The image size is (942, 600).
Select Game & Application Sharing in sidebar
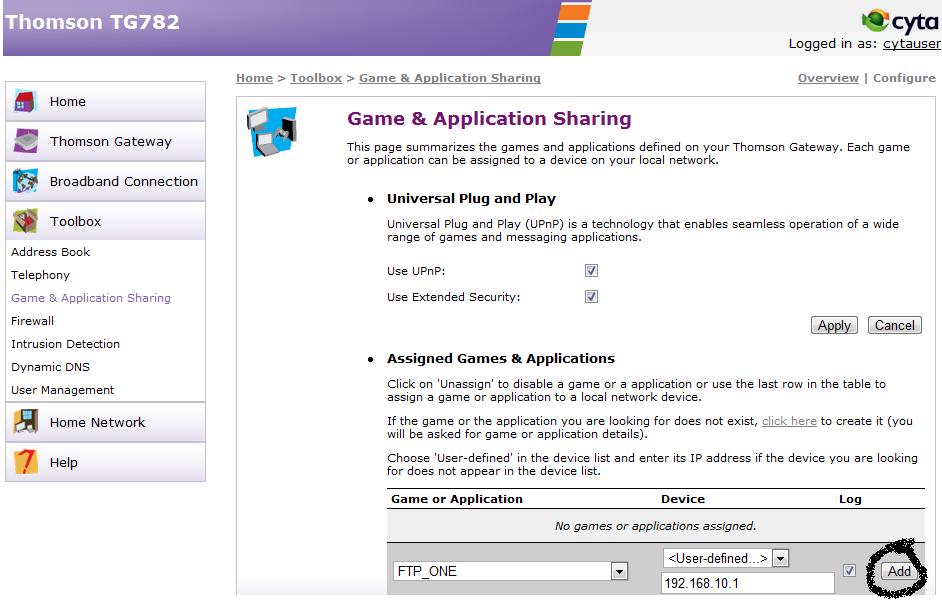point(91,298)
